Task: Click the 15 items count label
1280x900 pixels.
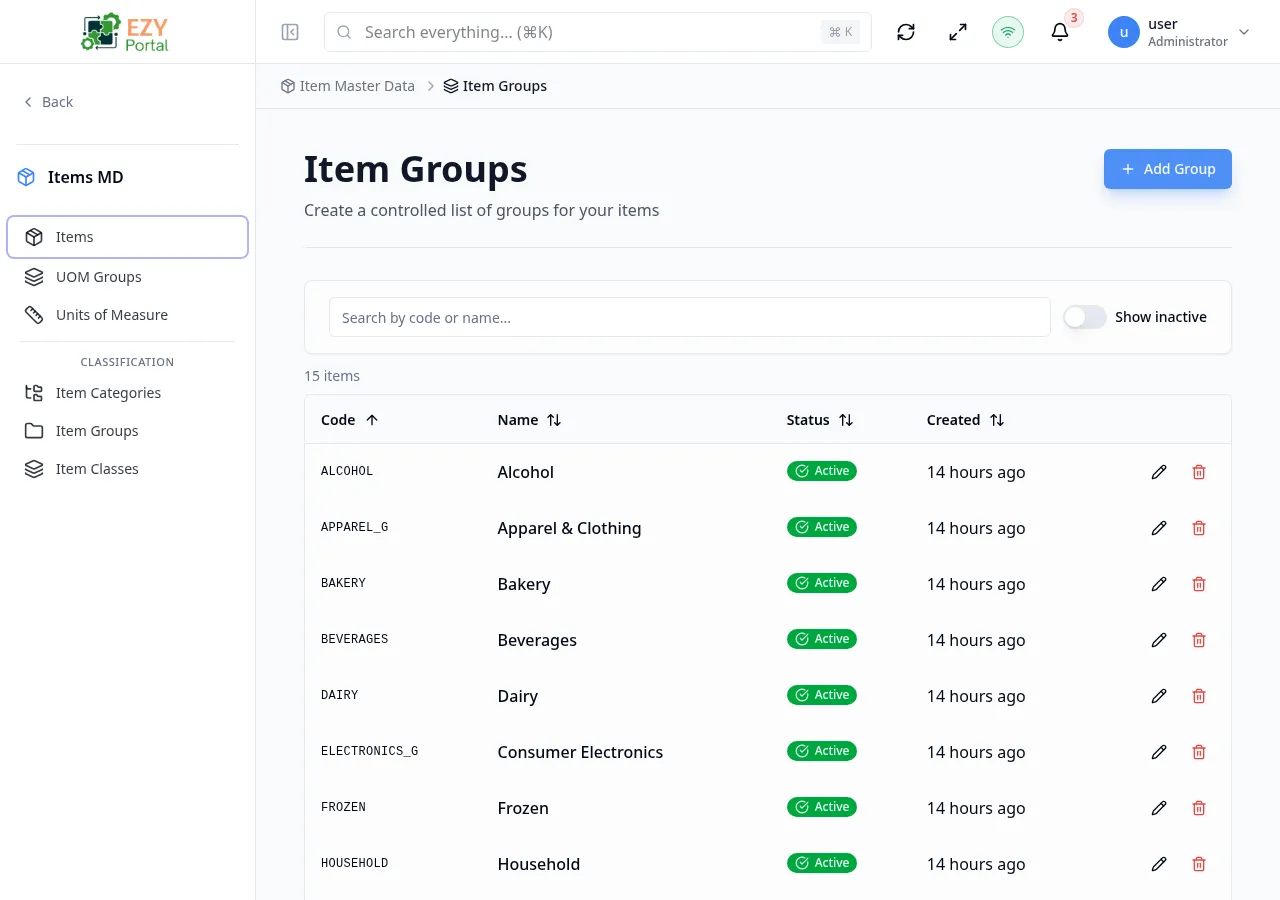Action: coord(332,376)
